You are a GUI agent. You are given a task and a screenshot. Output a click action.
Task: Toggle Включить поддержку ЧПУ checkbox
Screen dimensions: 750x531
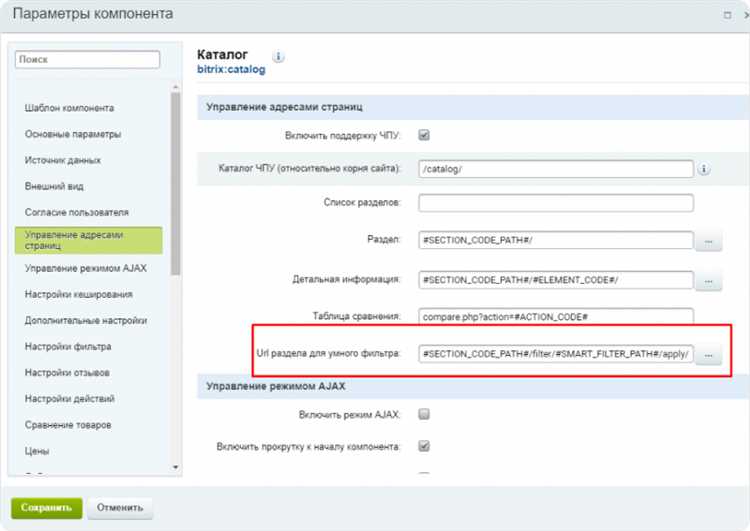(424, 135)
